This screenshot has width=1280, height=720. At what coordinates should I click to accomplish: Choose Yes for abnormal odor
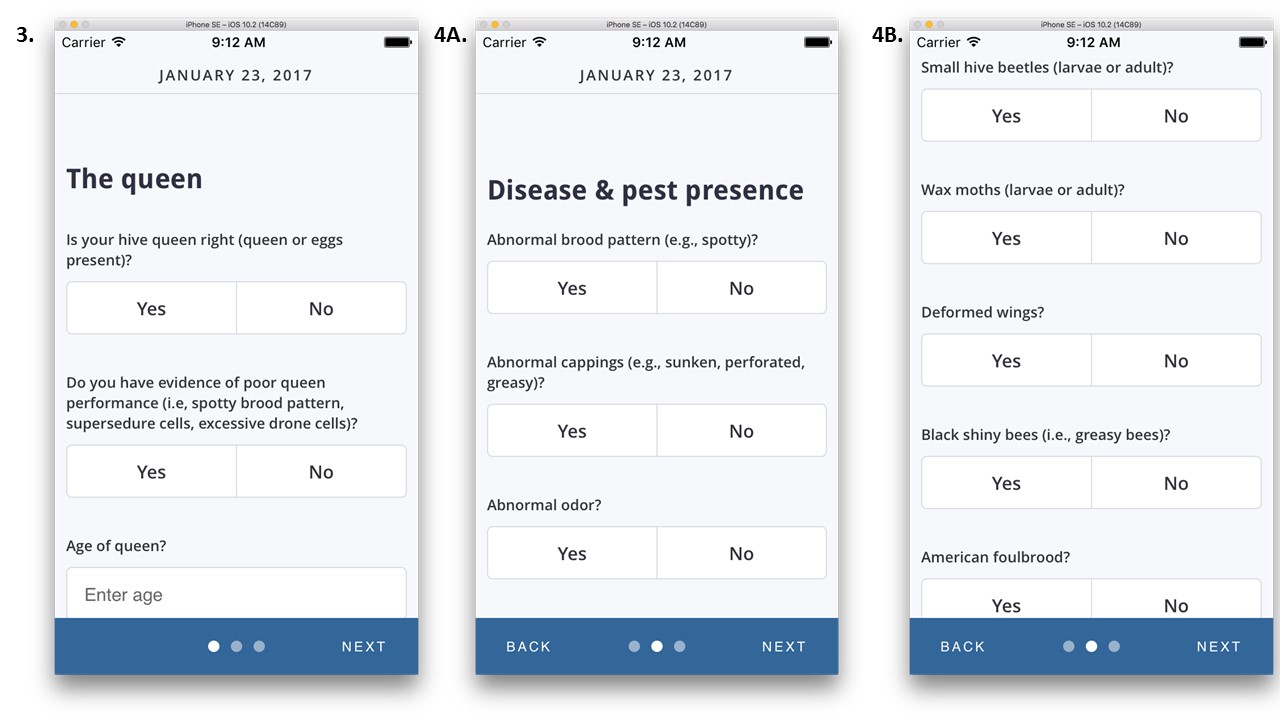tap(572, 553)
